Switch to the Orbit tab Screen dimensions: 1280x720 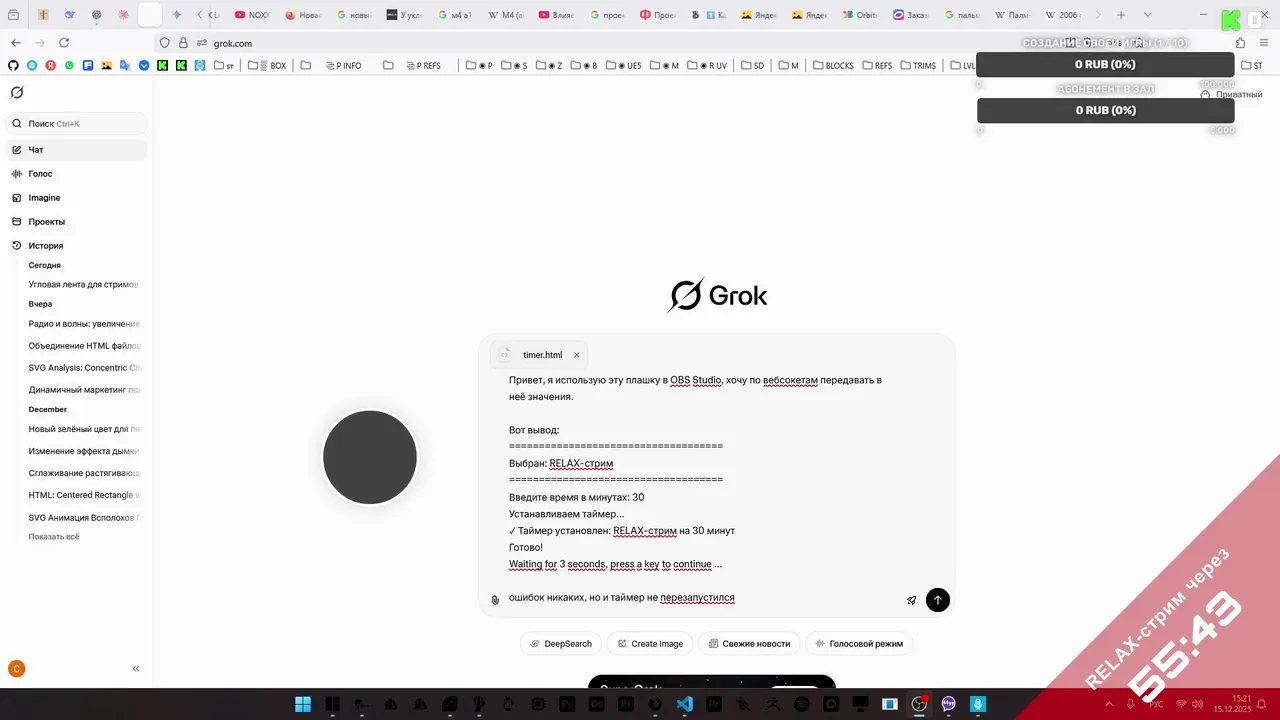click(860, 15)
